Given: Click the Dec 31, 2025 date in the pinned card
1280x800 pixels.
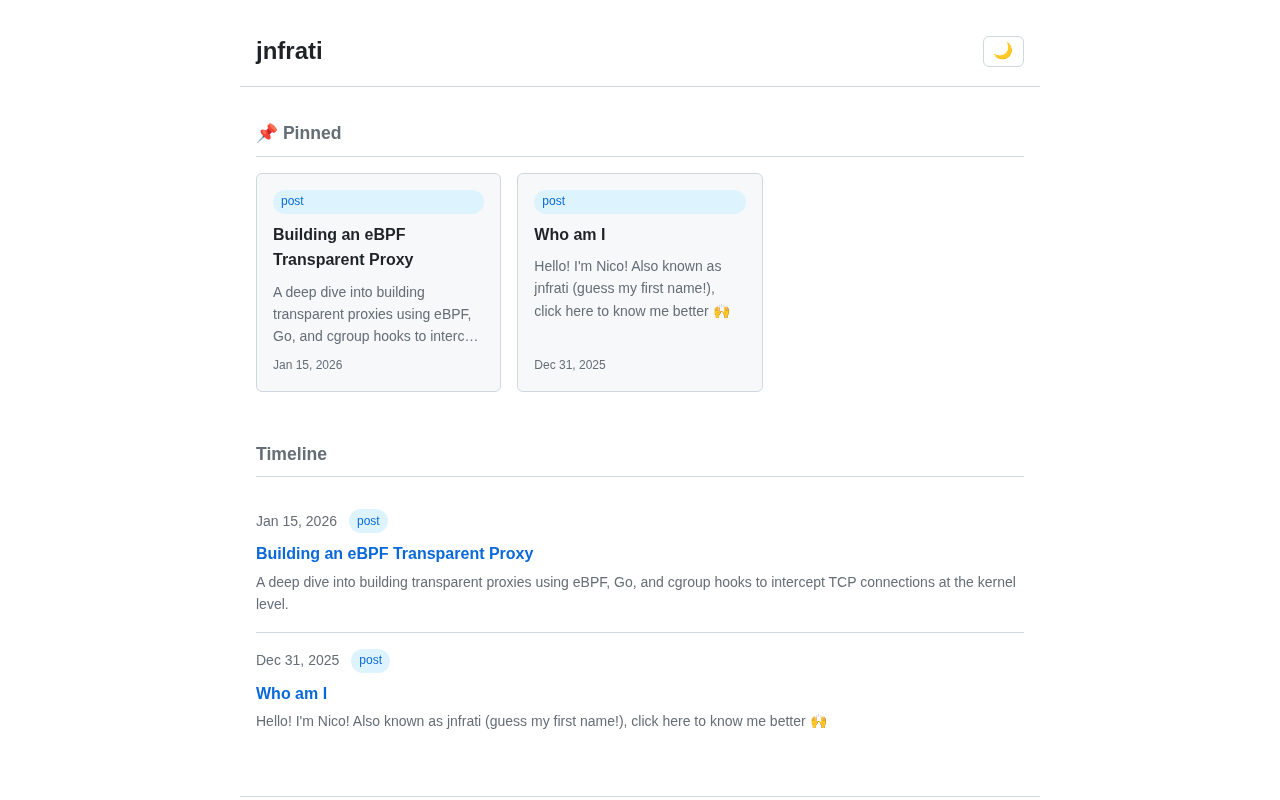Looking at the screenshot, I should coord(570,365).
